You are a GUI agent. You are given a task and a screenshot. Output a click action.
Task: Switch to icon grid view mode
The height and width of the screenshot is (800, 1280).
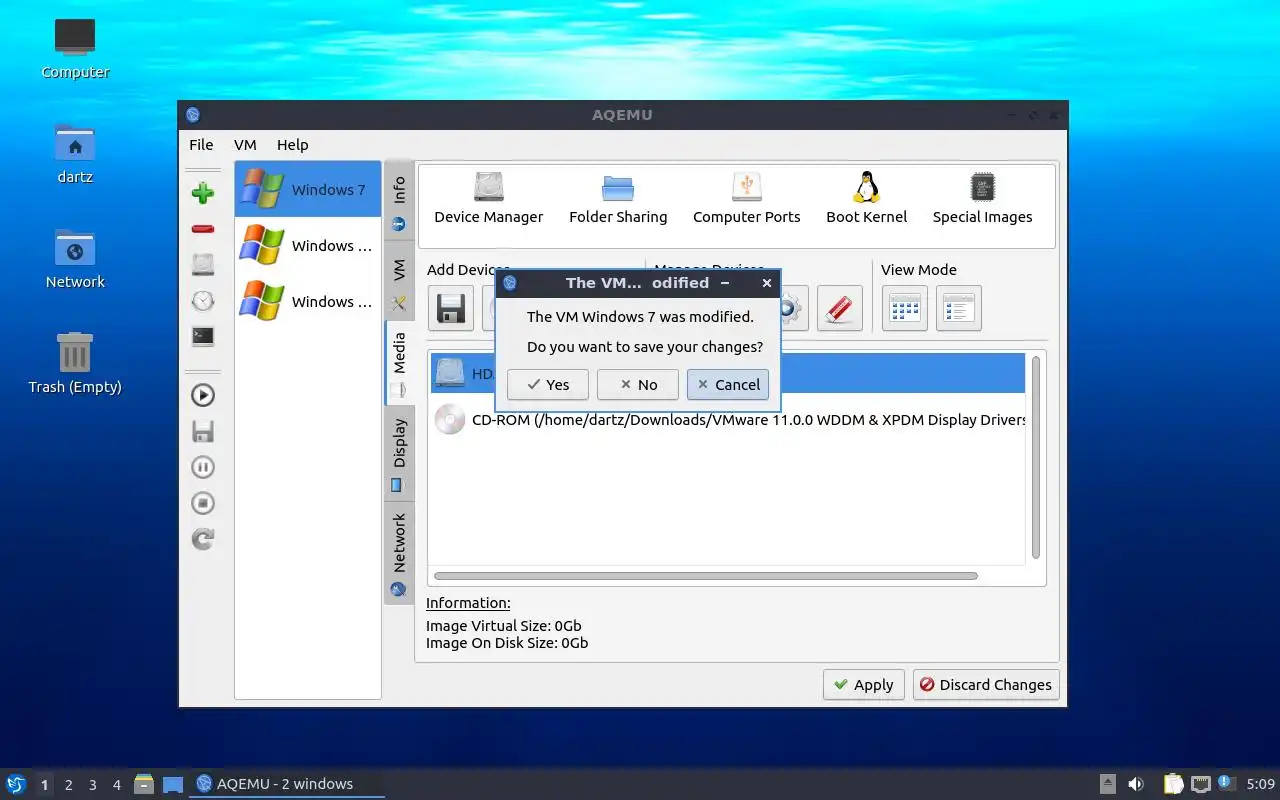pos(905,309)
